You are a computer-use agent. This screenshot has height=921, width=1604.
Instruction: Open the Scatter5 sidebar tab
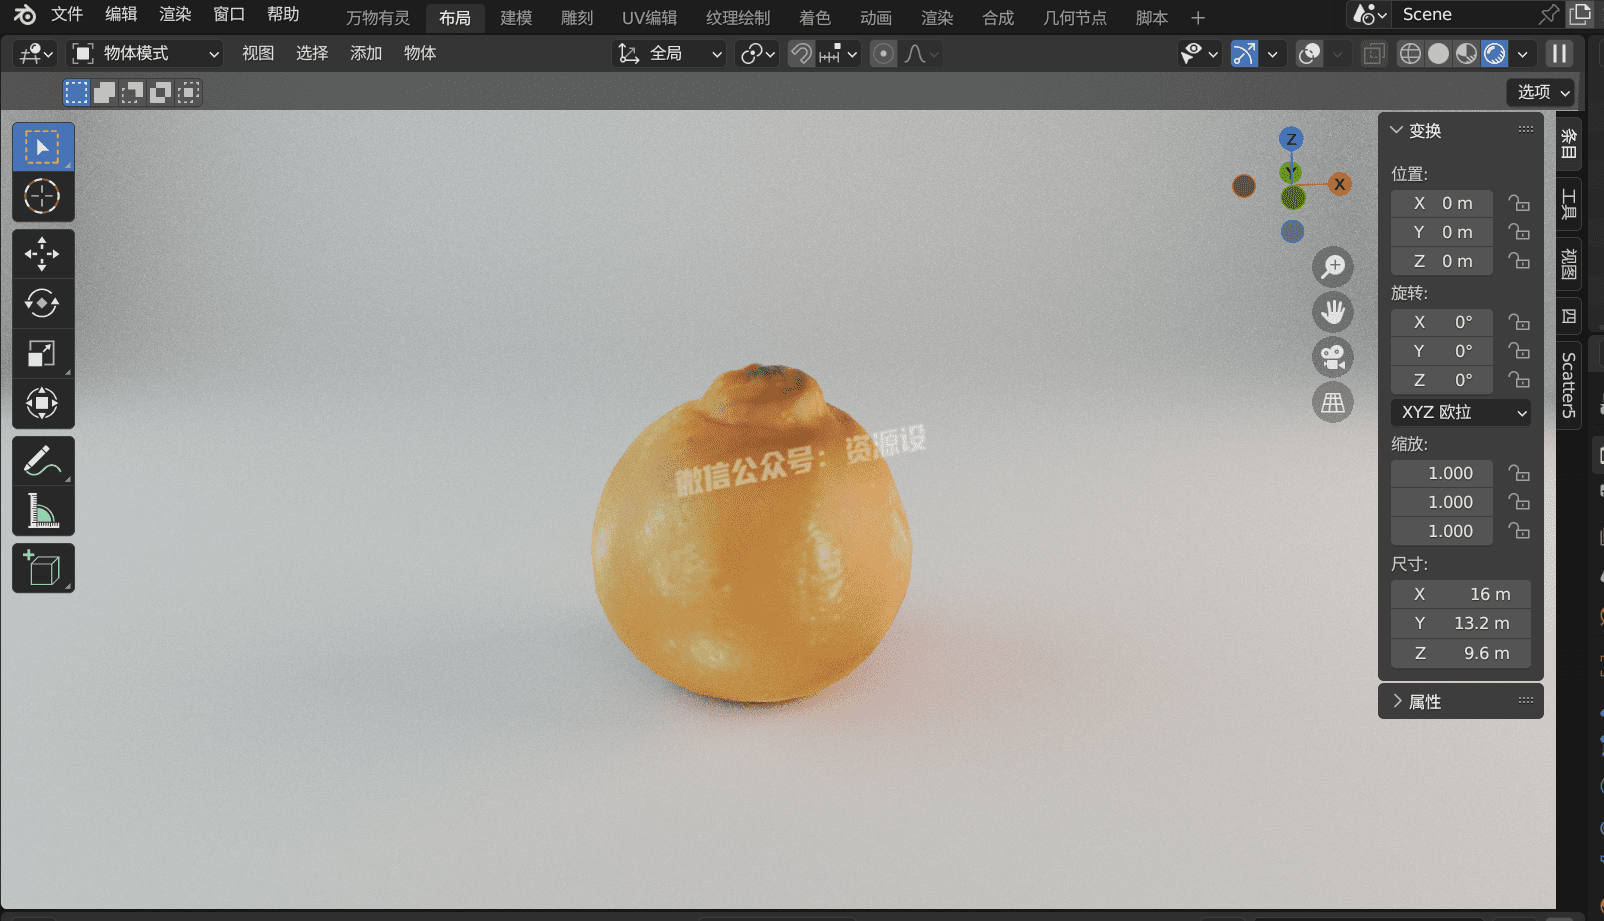pyautogui.click(x=1569, y=385)
